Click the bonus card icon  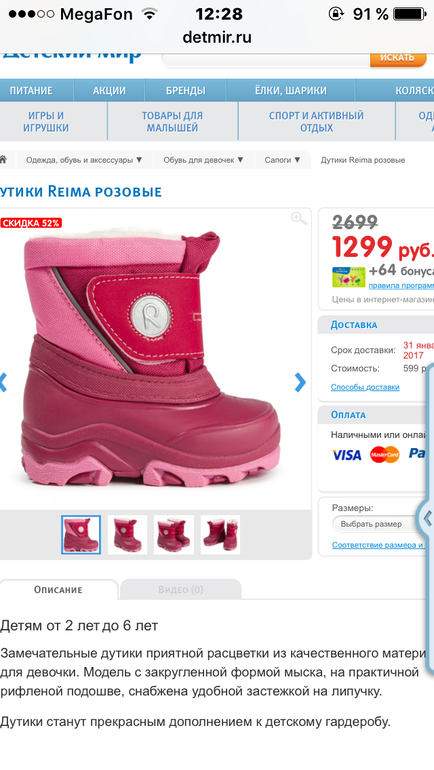coord(349,277)
